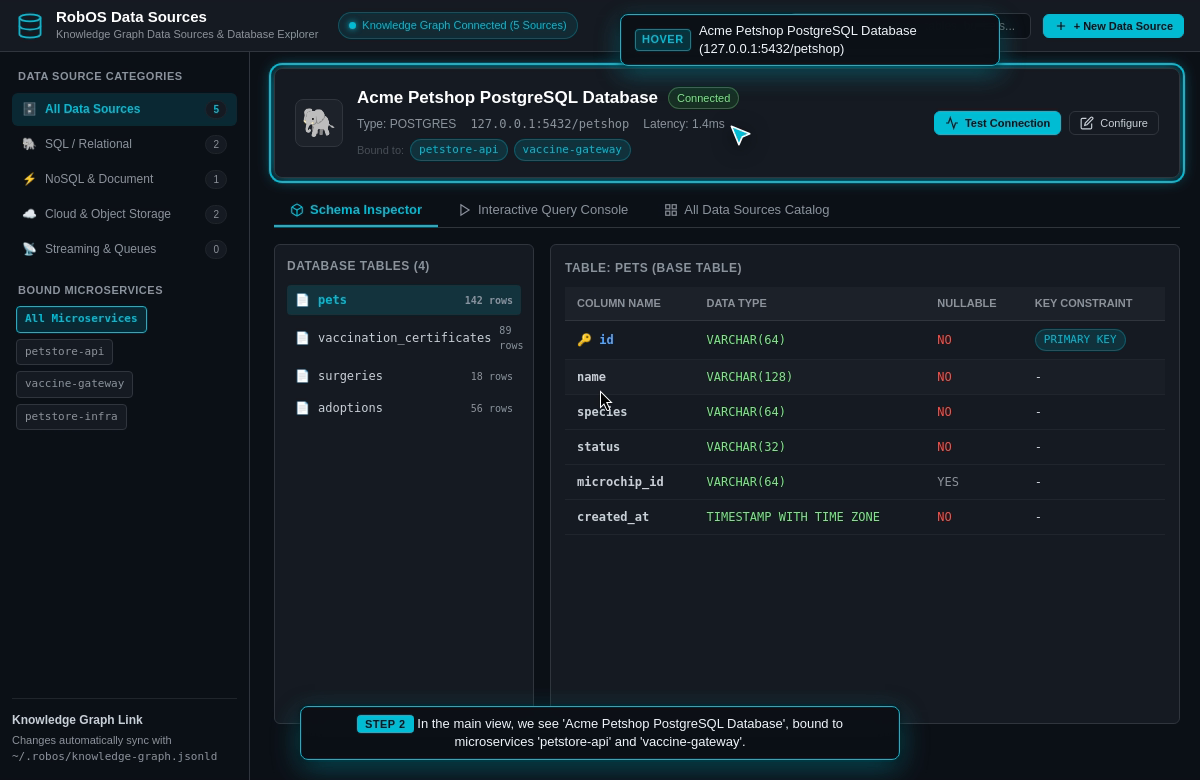The height and width of the screenshot is (780, 1200).
Task: Click the PRIMARY KEY constraint badge
Action: pos(1080,340)
